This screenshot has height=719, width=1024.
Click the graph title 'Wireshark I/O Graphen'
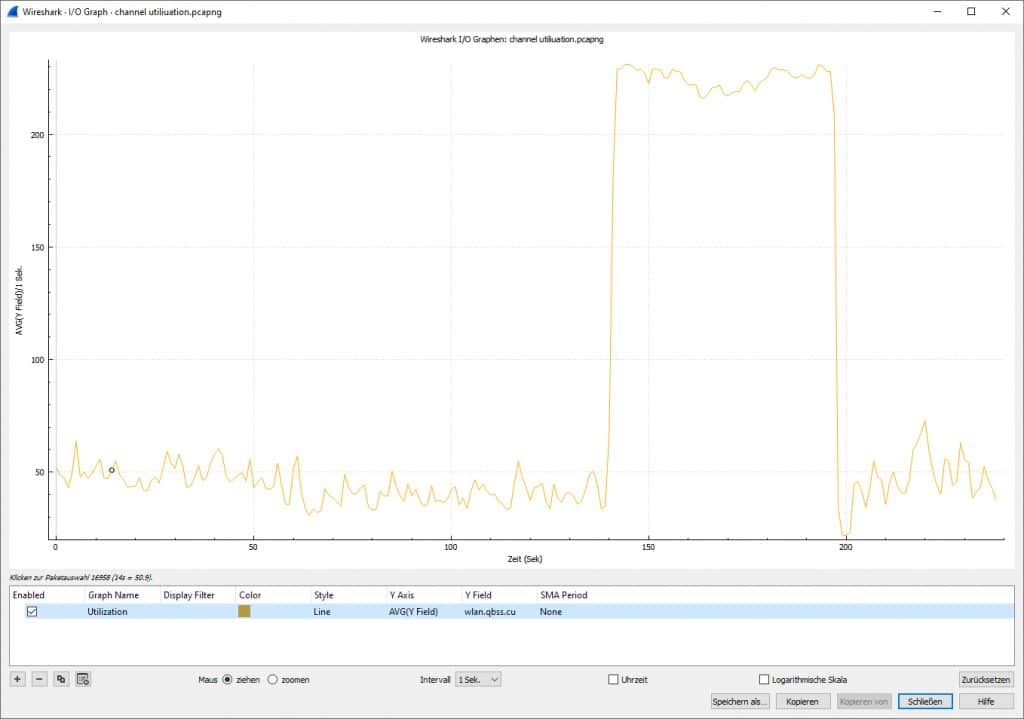(x=511, y=39)
